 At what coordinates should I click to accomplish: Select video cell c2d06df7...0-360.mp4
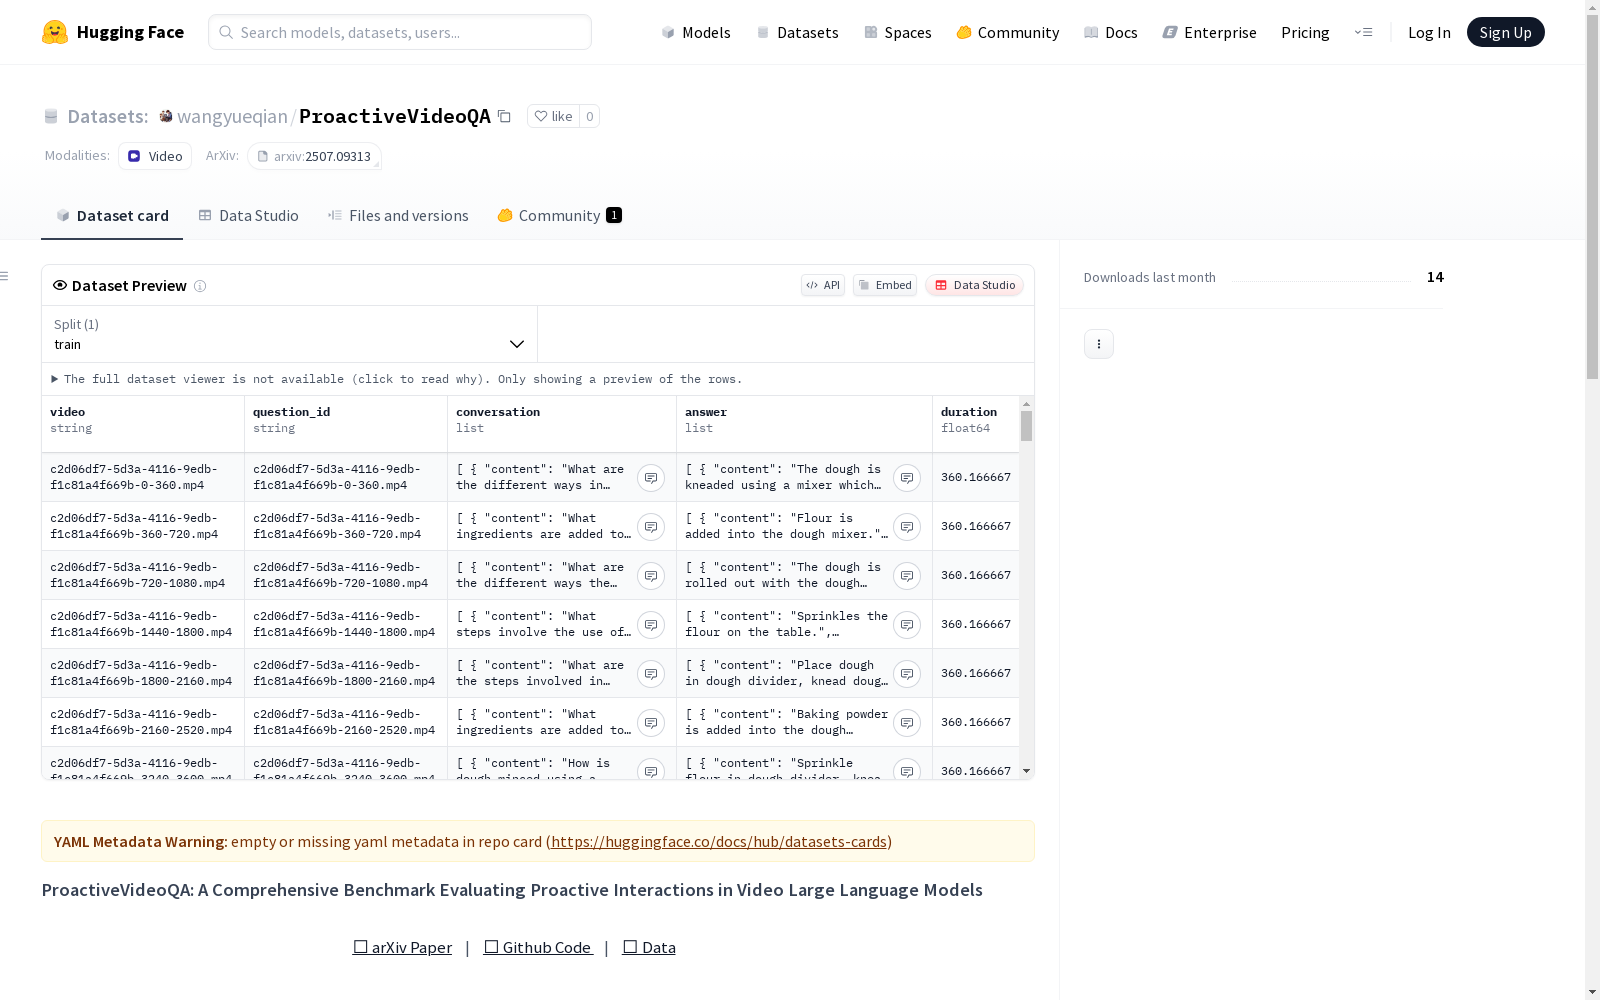pyautogui.click(x=143, y=478)
